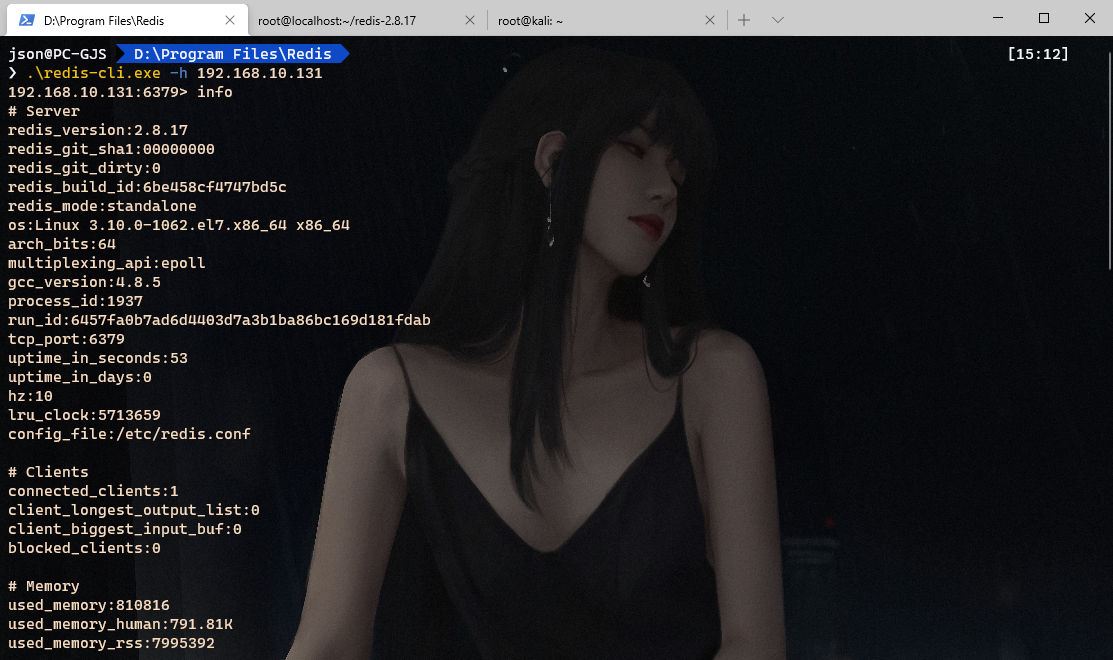
Task: Click the client_biggest_input_buf:0 line
Action: [x=125, y=529]
